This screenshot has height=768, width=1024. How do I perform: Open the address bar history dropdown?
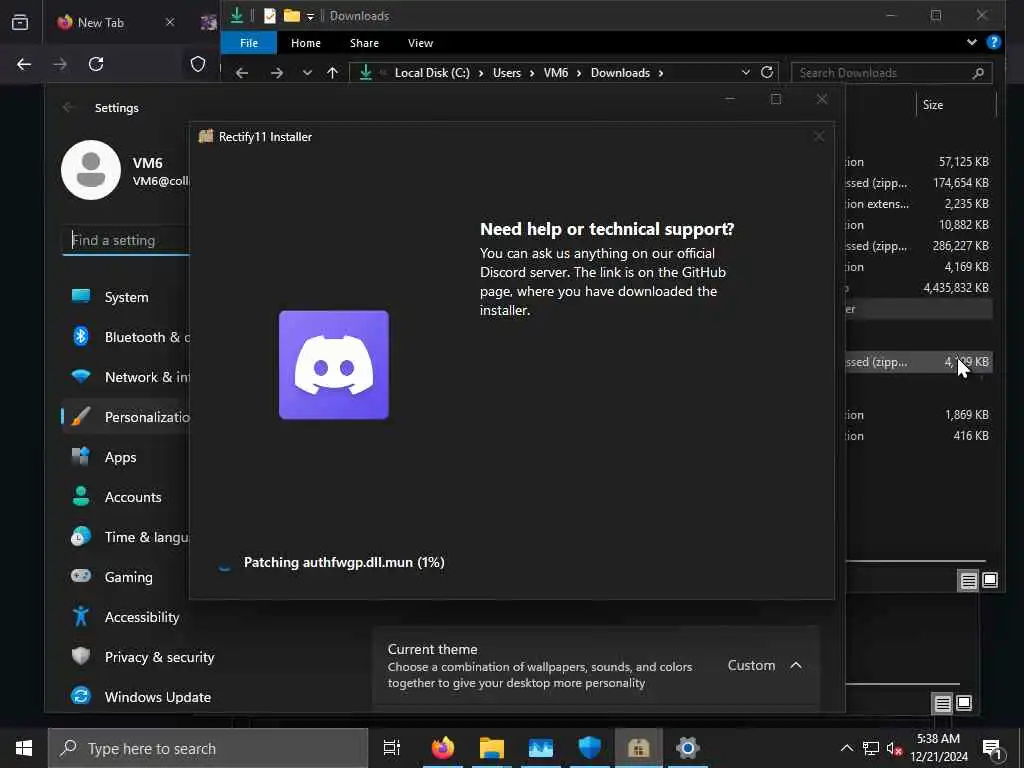pos(746,72)
